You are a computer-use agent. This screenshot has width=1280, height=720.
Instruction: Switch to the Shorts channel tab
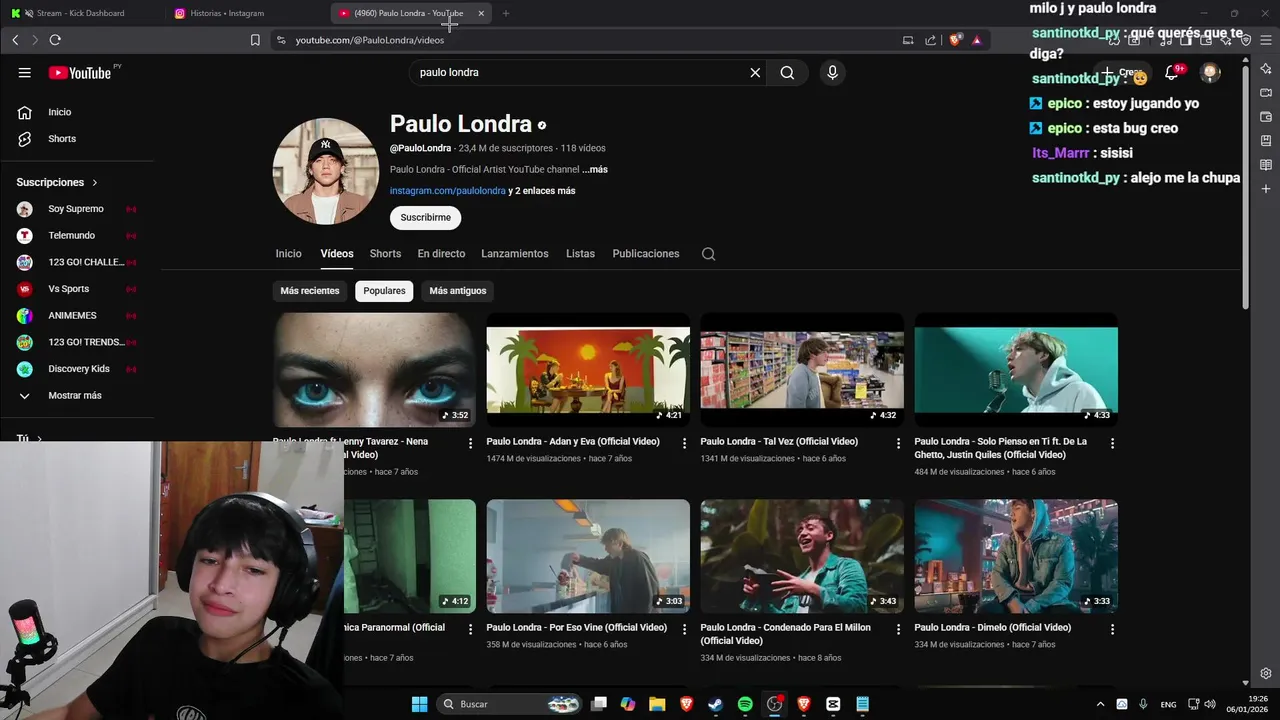[385, 254]
